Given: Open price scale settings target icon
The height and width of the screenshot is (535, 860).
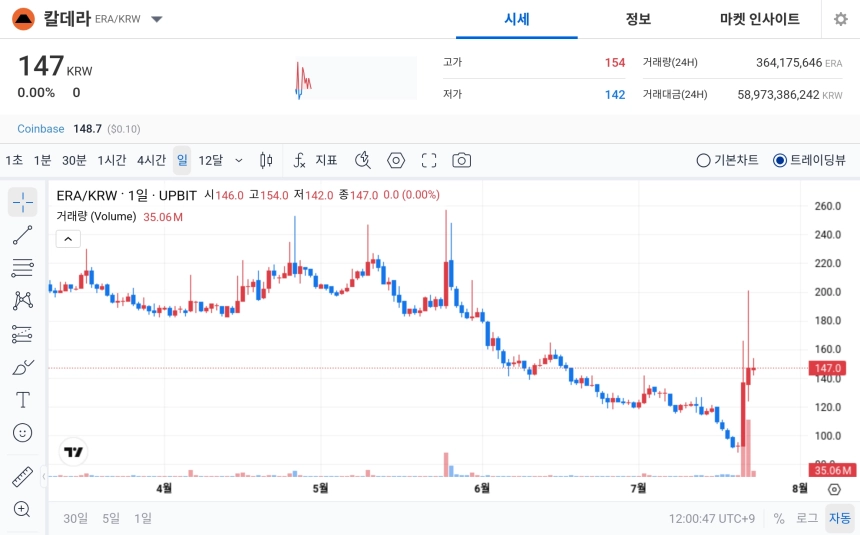Looking at the screenshot, I should click(834, 489).
